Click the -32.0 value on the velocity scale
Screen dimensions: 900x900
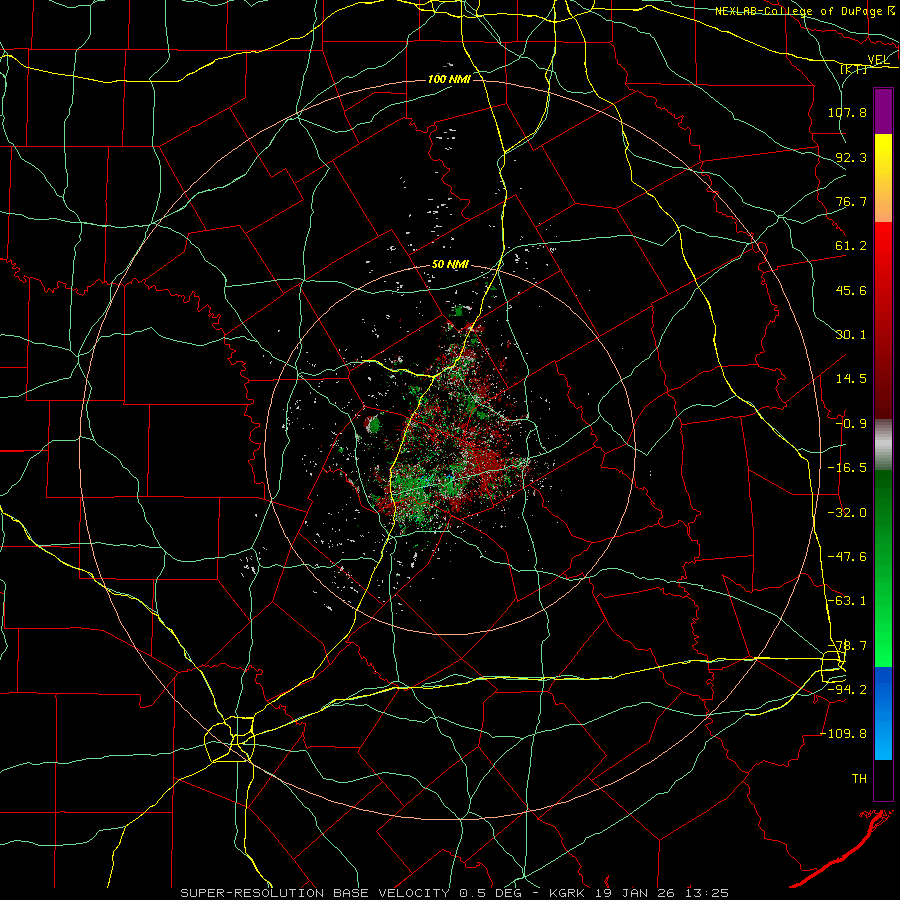click(x=847, y=513)
